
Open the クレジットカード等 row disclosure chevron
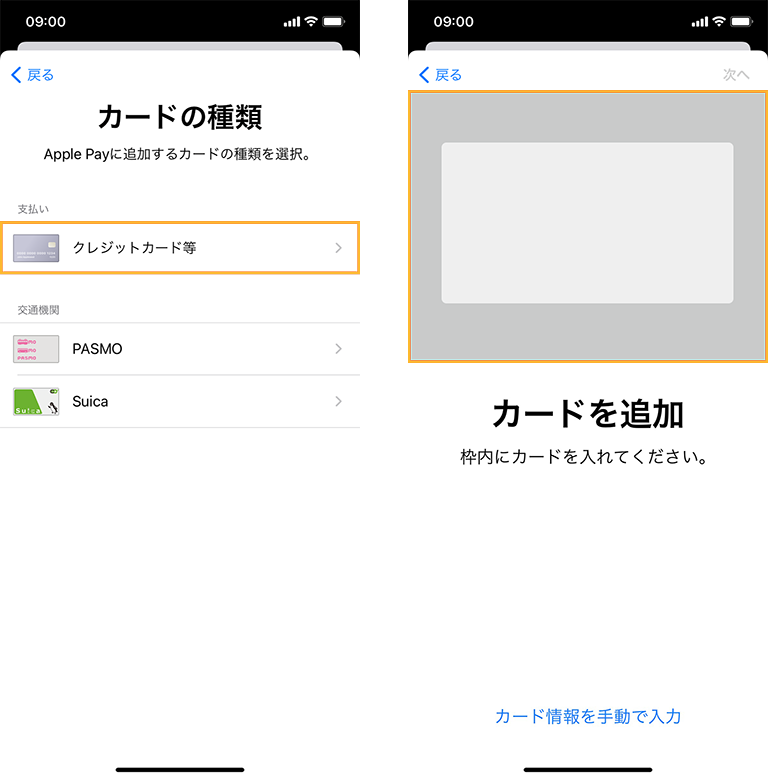(x=338, y=248)
